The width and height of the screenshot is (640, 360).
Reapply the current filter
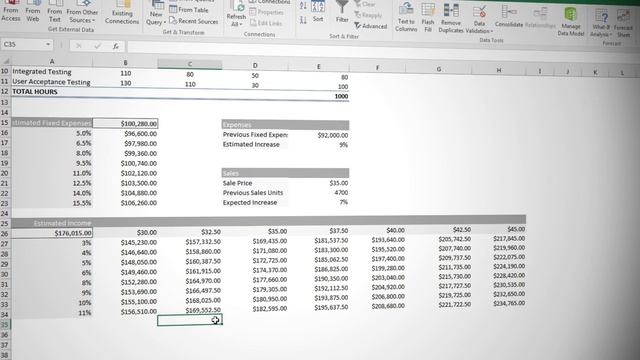point(369,15)
